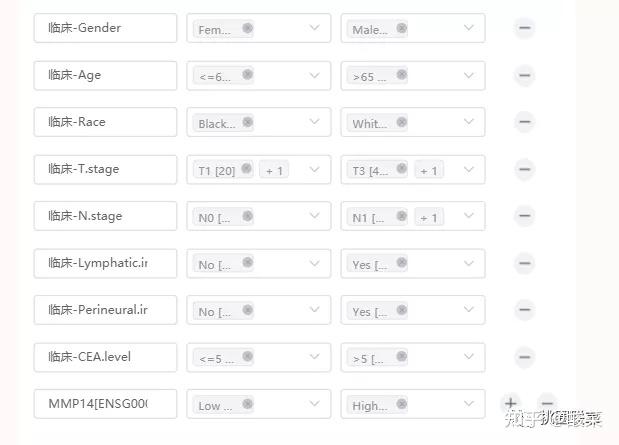Screen dimensions: 619x445
Task: Open the High... dropdown for MMP14
Action: point(468,404)
